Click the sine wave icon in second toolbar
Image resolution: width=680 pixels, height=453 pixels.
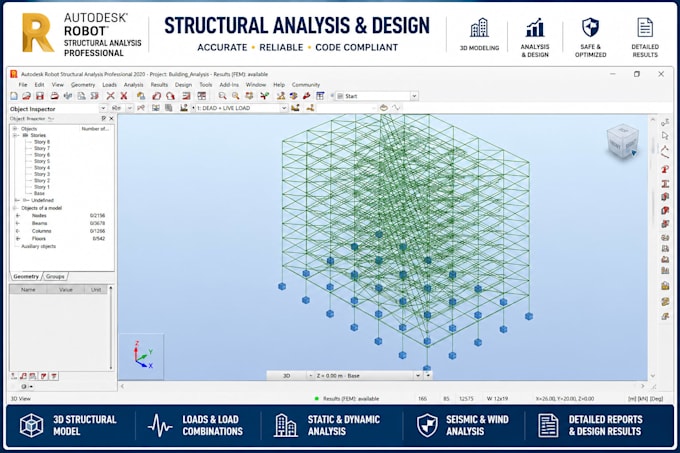[396, 108]
